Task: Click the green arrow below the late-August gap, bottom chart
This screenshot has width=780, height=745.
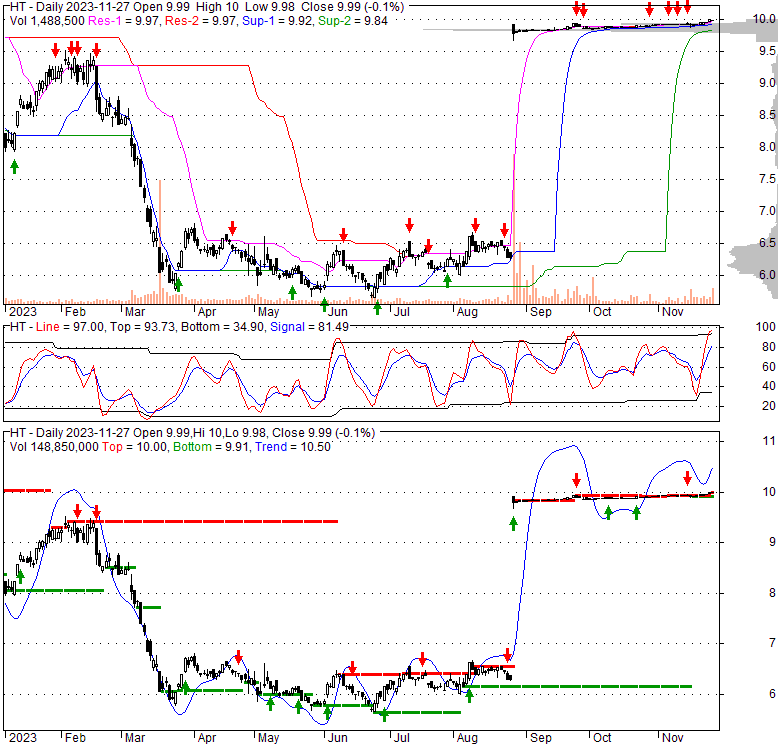Action: click(x=513, y=524)
